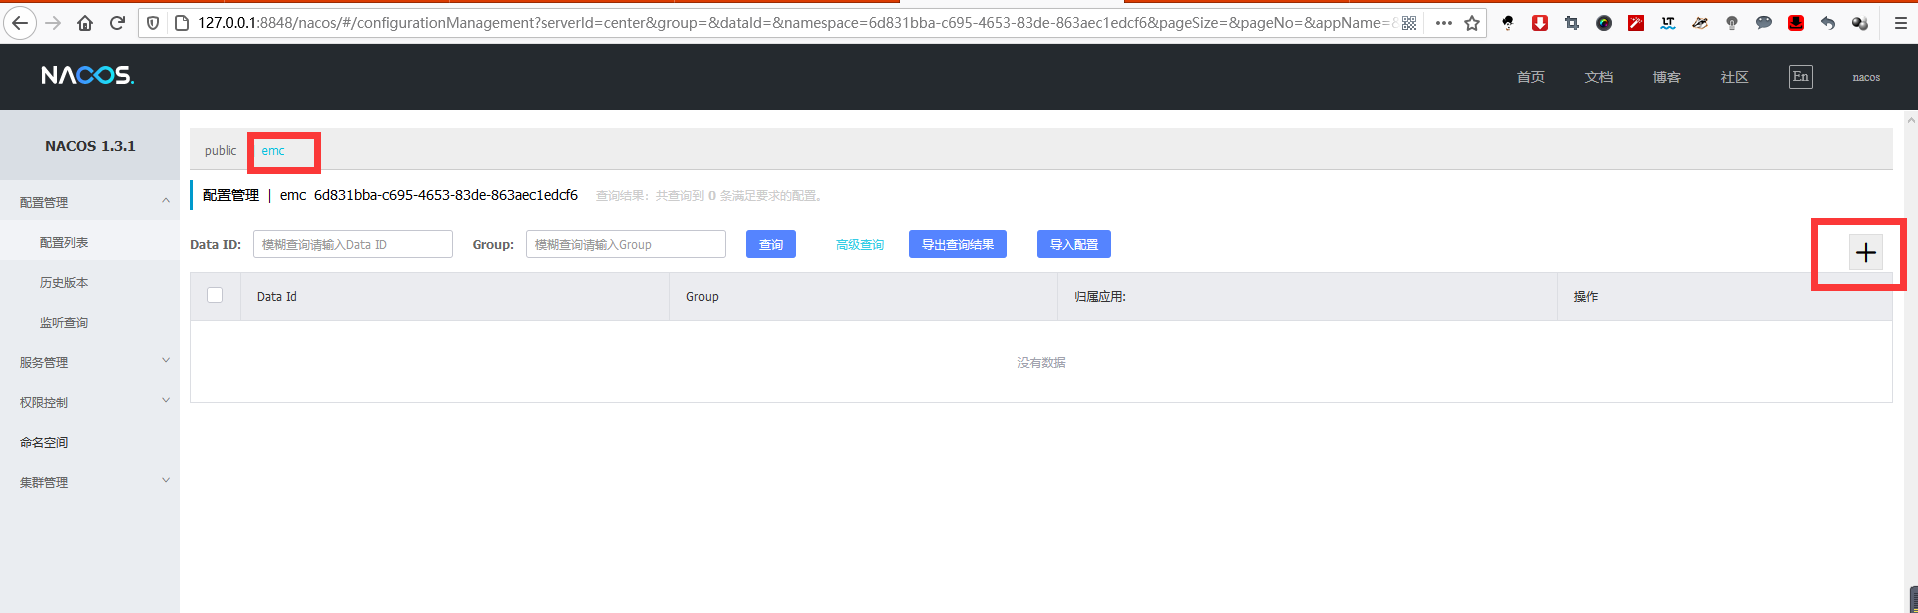Bookmark page using the star icon

click(x=1472, y=23)
